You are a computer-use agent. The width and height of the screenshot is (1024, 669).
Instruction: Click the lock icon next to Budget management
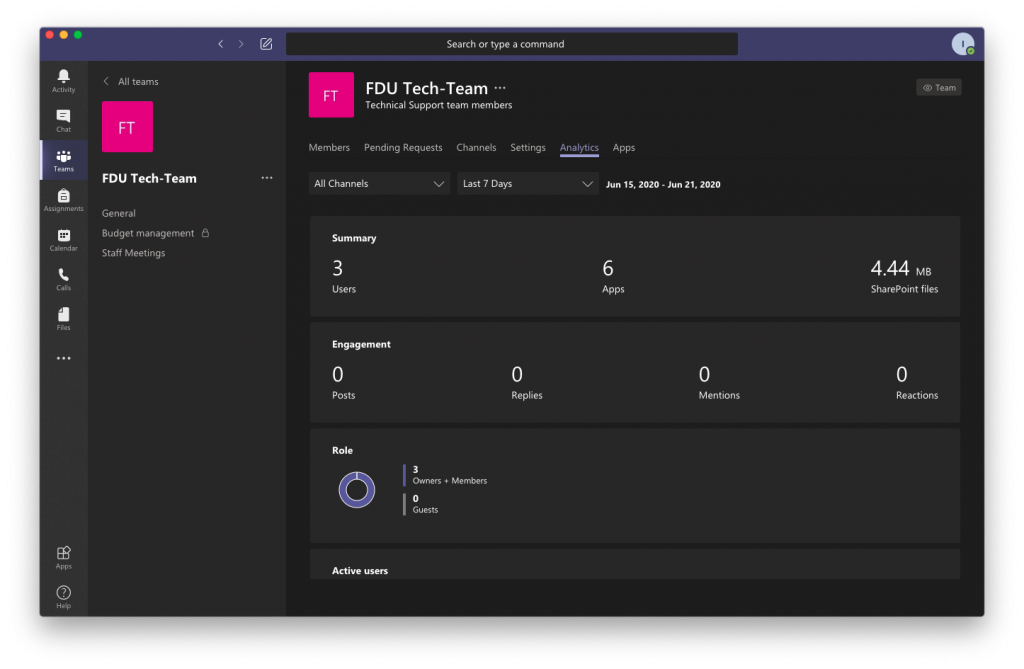[x=205, y=233]
